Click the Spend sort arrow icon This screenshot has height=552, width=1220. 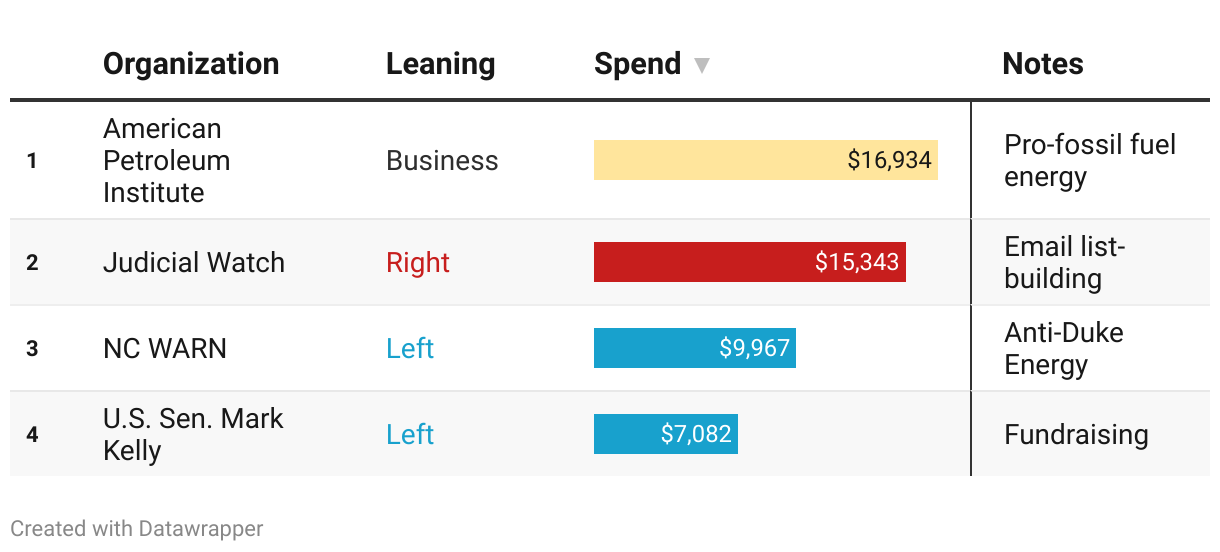(702, 66)
